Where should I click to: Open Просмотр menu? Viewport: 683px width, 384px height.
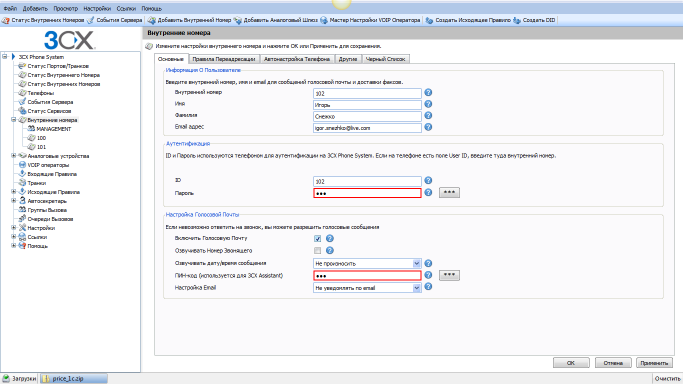click(65, 8)
